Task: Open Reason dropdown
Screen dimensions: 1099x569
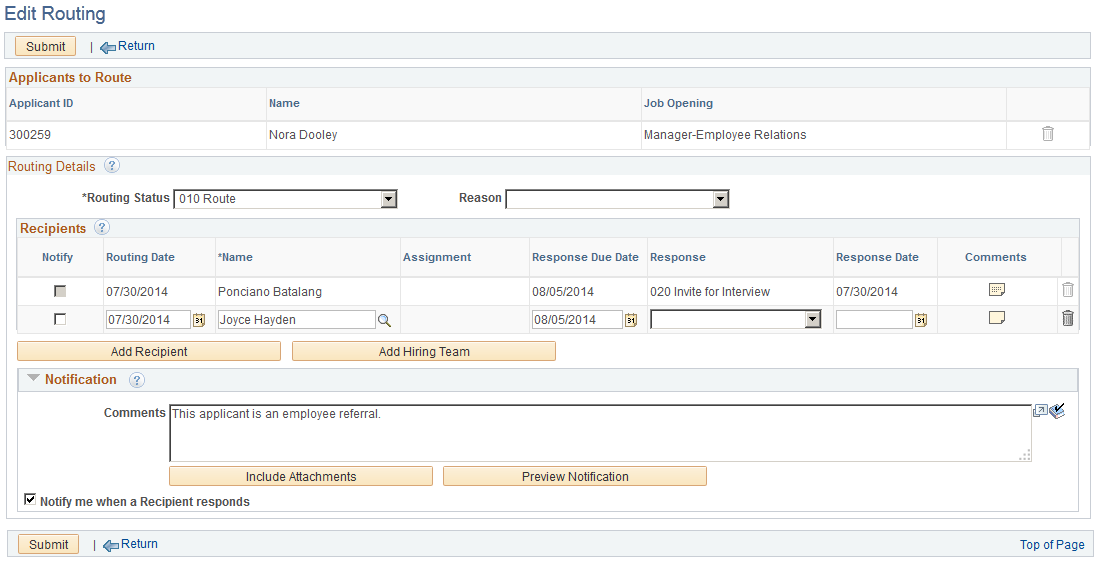Action: [x=617, y=199]
